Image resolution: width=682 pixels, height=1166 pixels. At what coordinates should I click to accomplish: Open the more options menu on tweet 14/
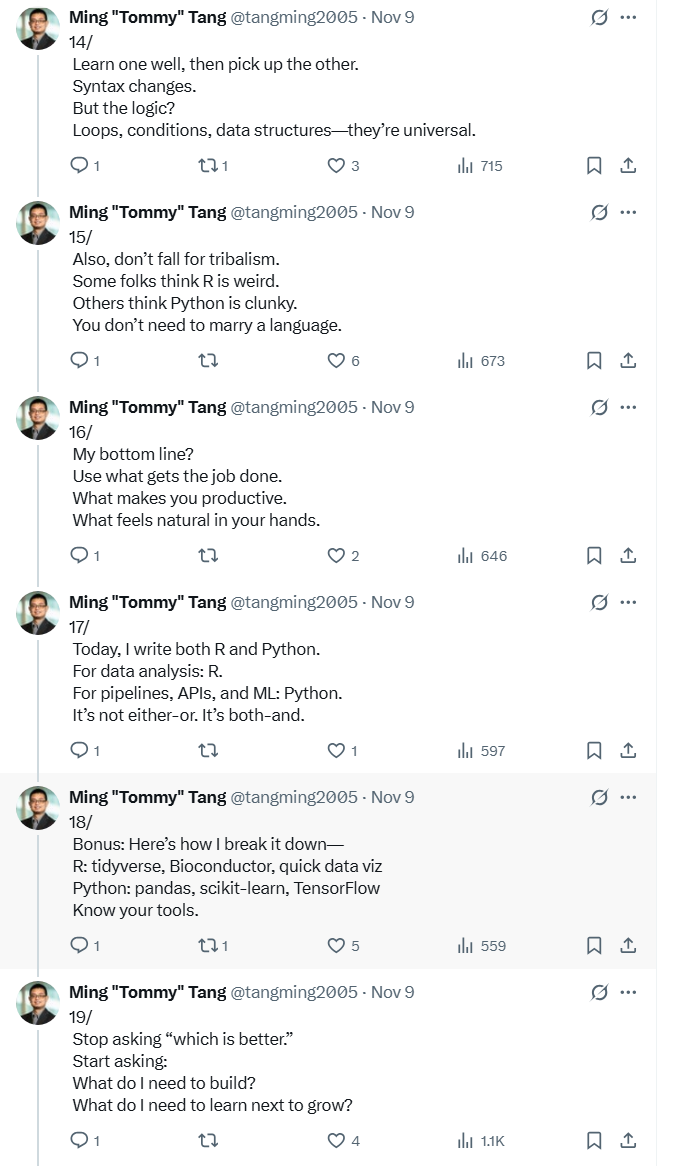[628, 17]
